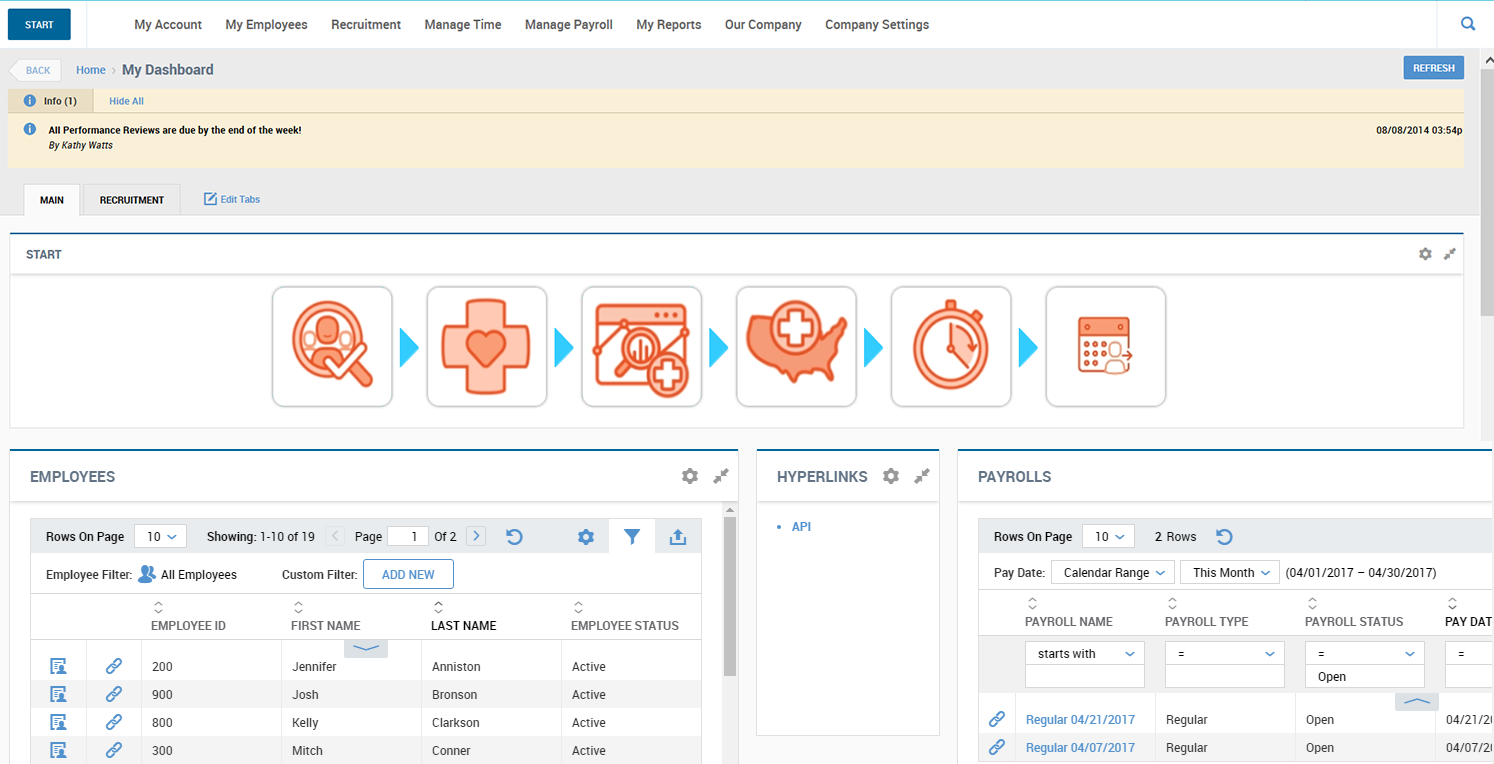Click the link icon for Josh Bronson

tap(114, 694)
